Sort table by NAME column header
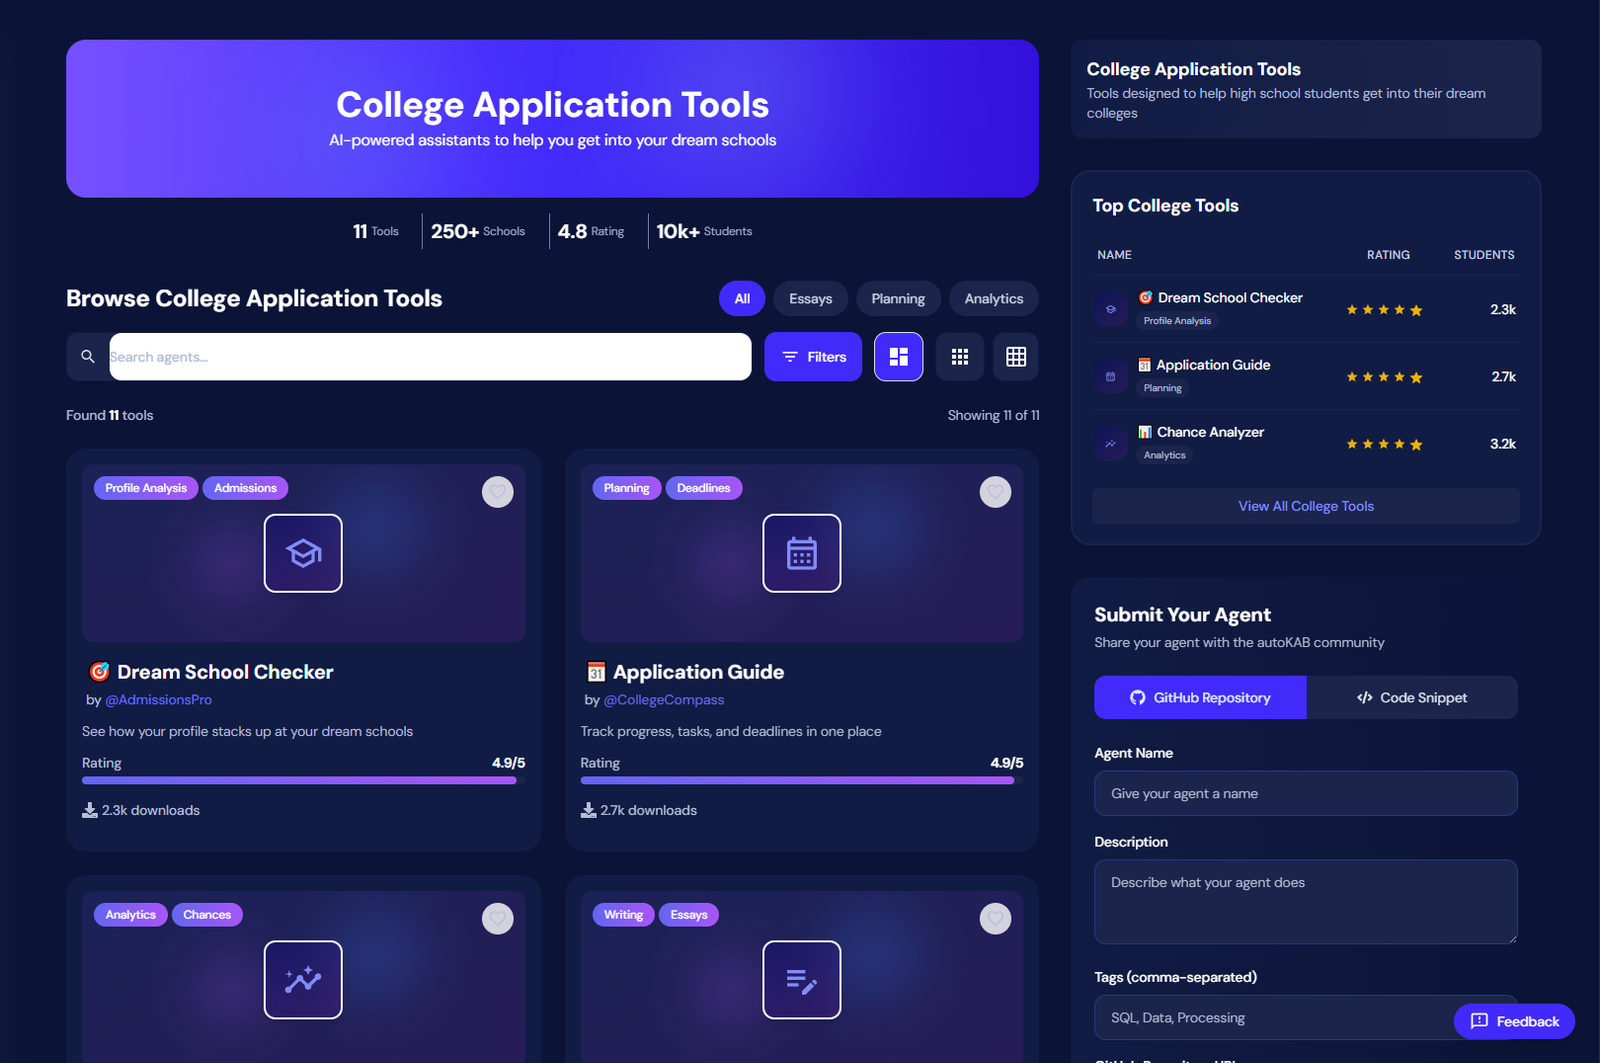Screen dimensions: 1600x1063 tap(1114, 255)
